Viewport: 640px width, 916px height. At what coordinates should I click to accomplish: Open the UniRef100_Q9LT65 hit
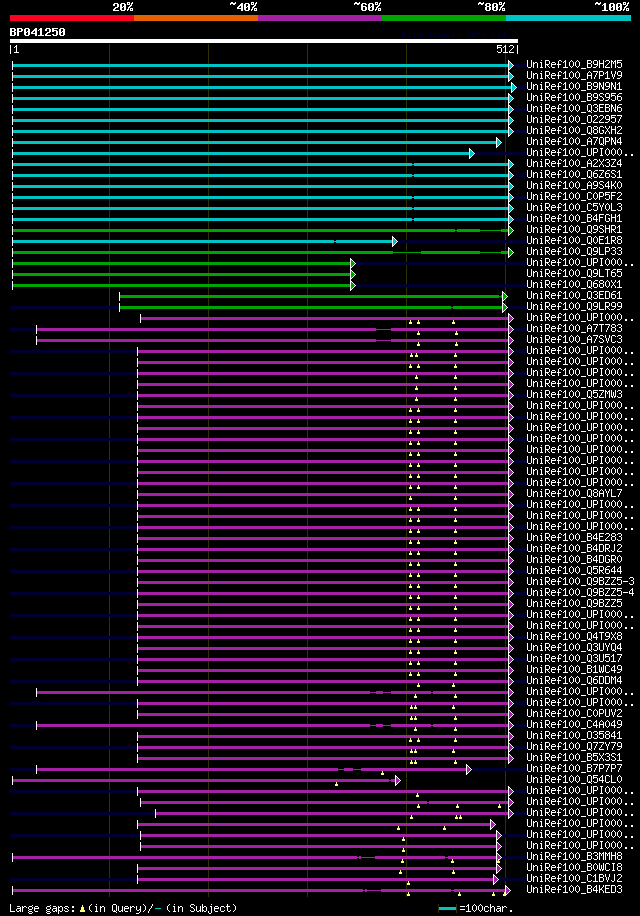click(x=574, y=273)
